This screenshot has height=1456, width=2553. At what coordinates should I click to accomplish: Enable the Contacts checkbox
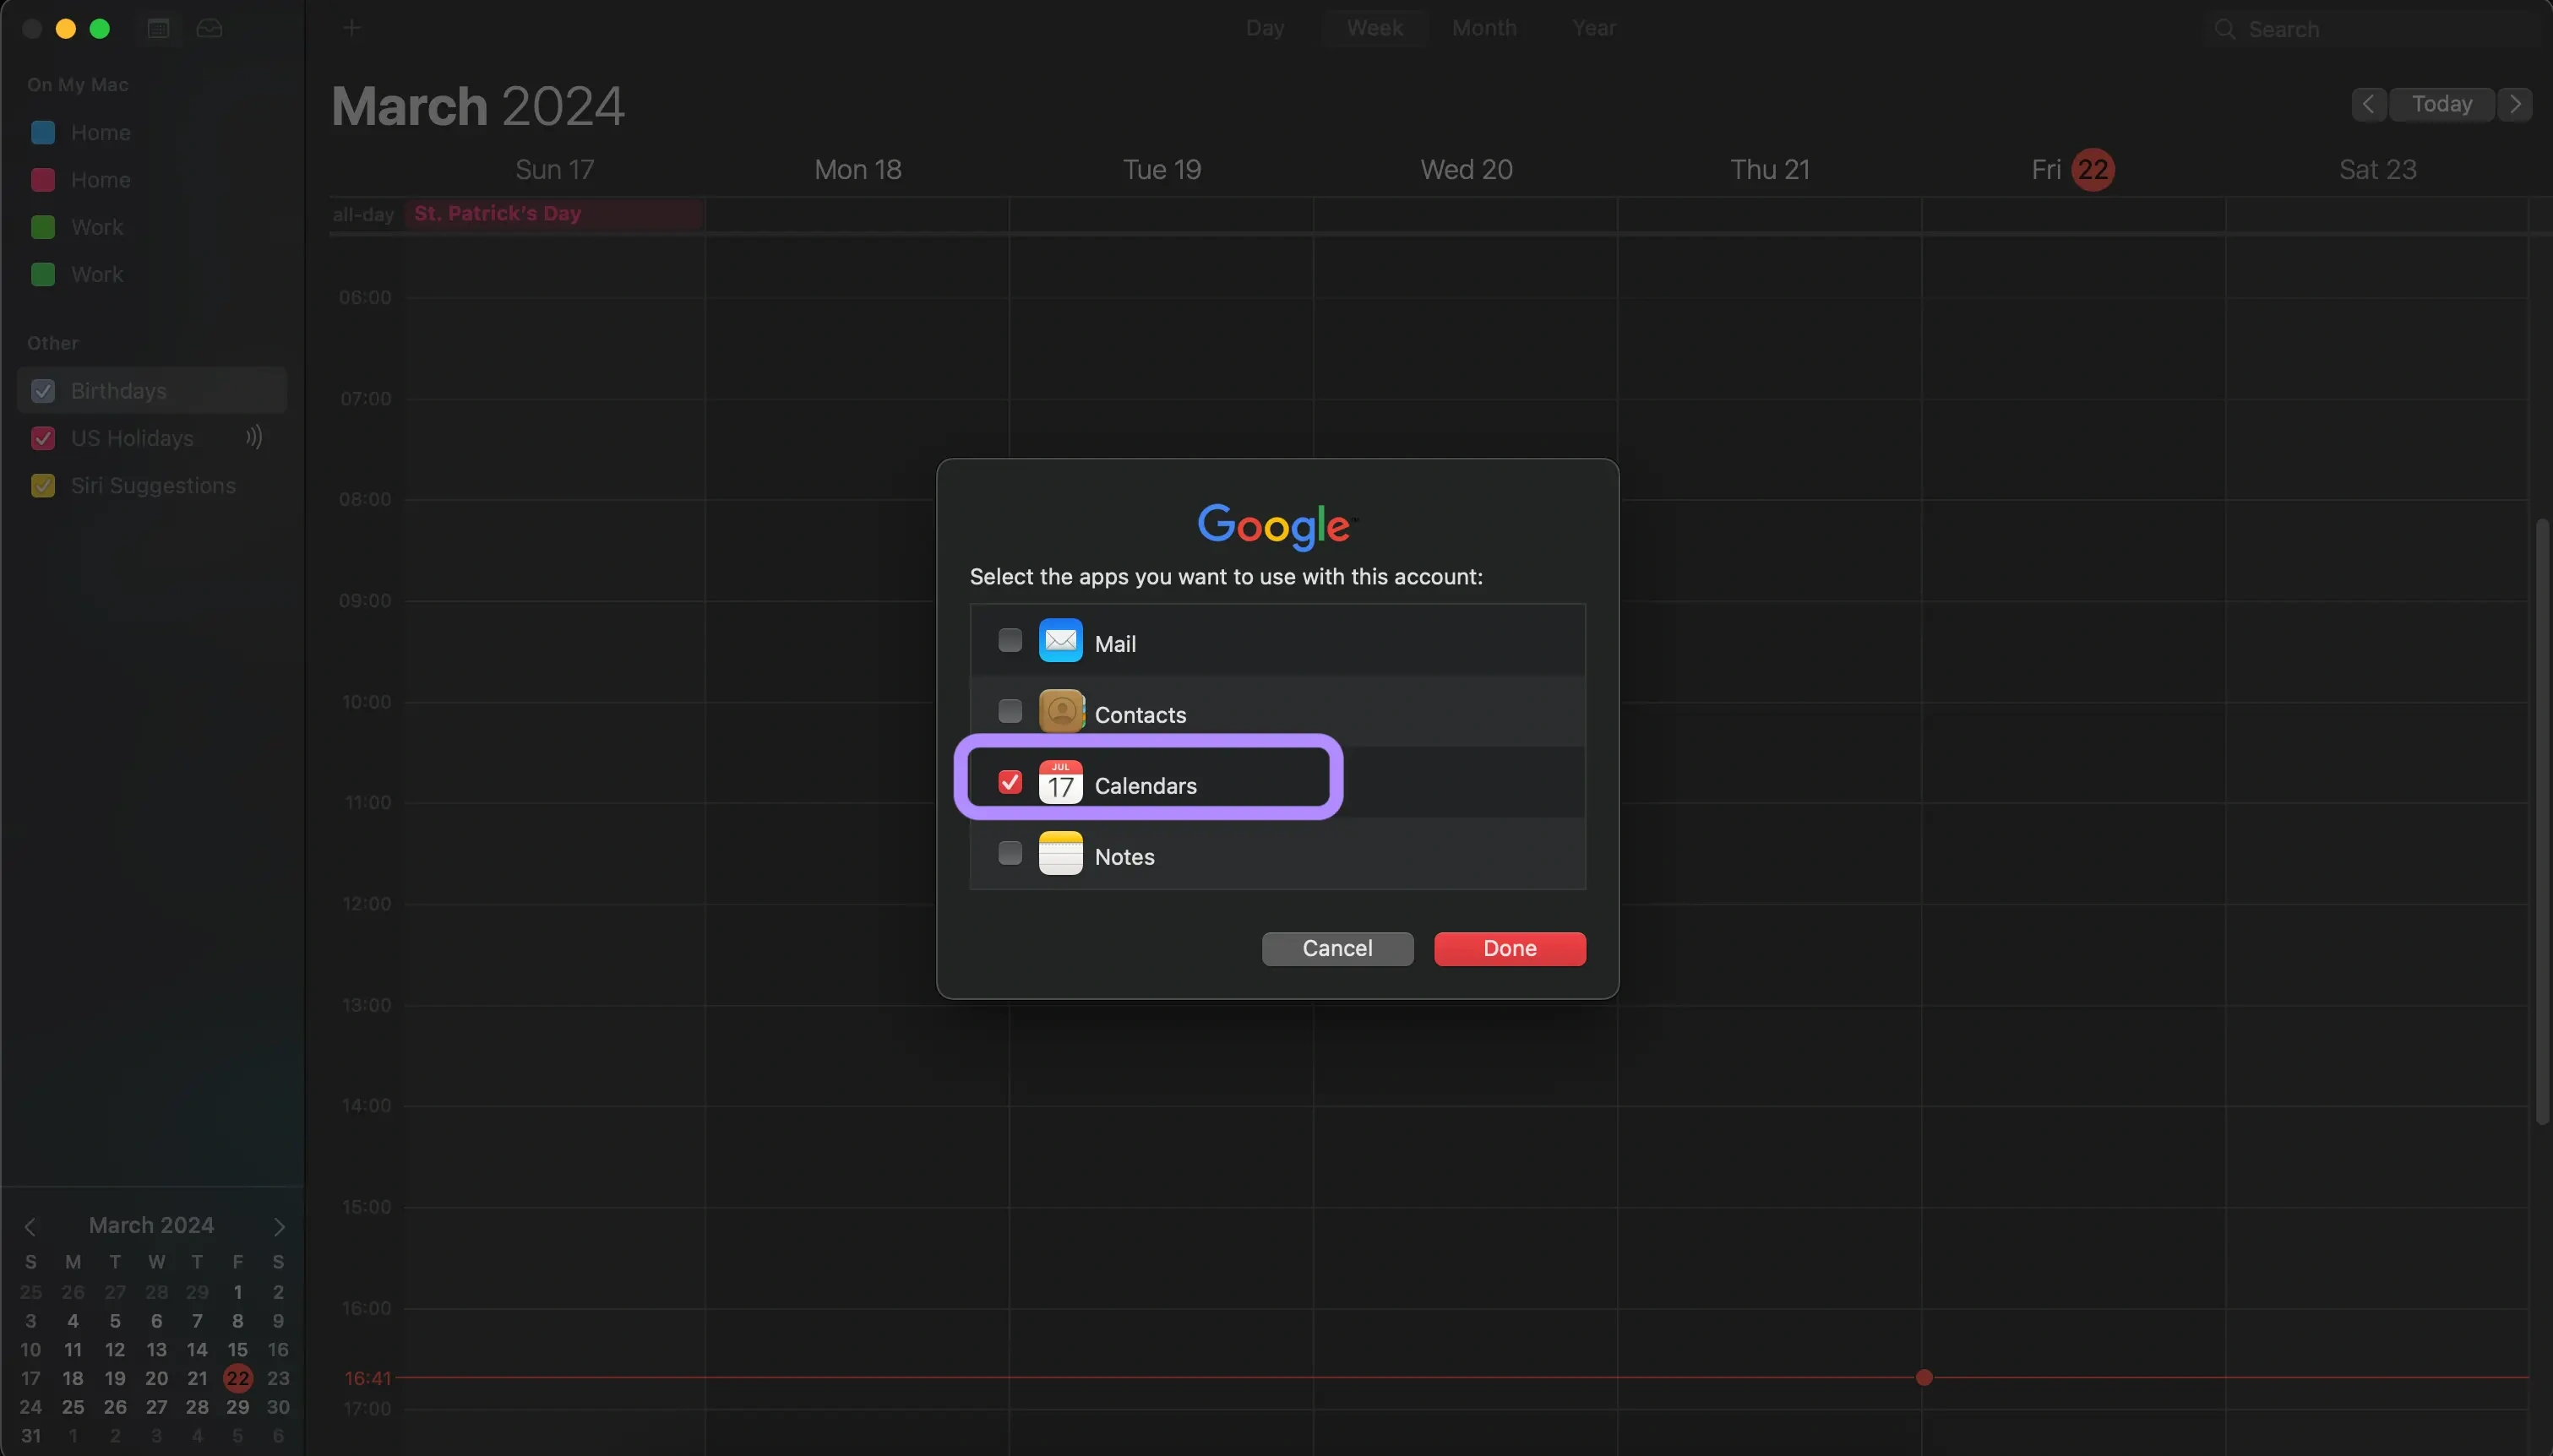(x=1010, y=709)
